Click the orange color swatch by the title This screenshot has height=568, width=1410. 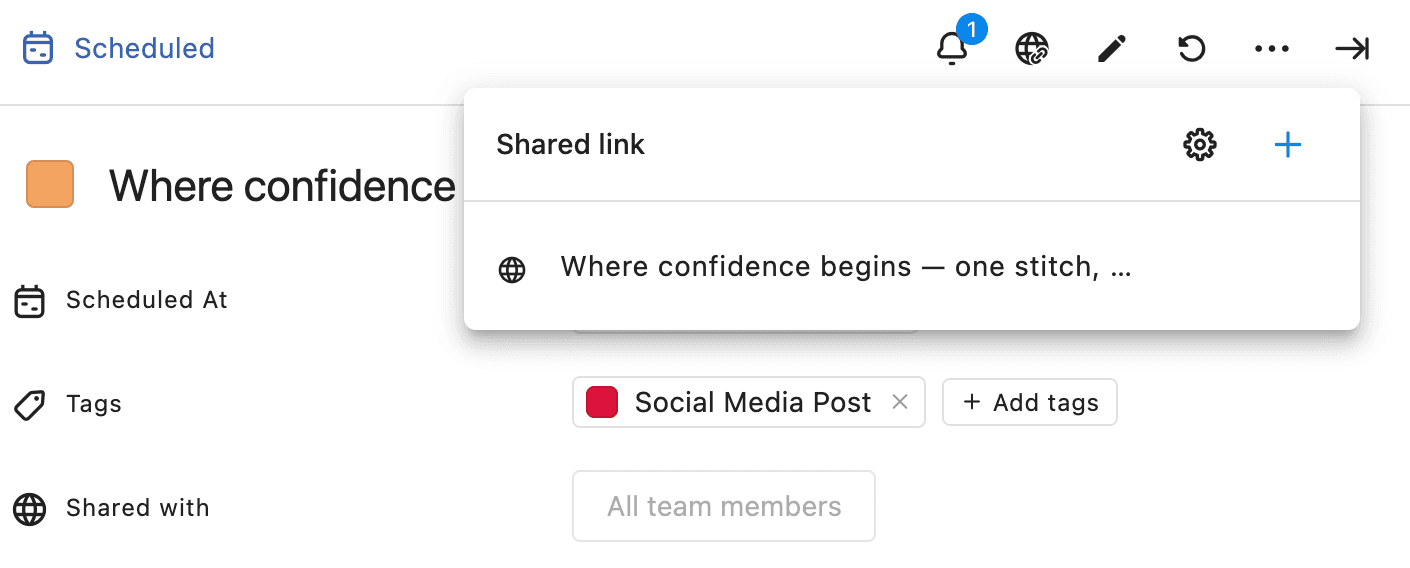pos(50,184)
